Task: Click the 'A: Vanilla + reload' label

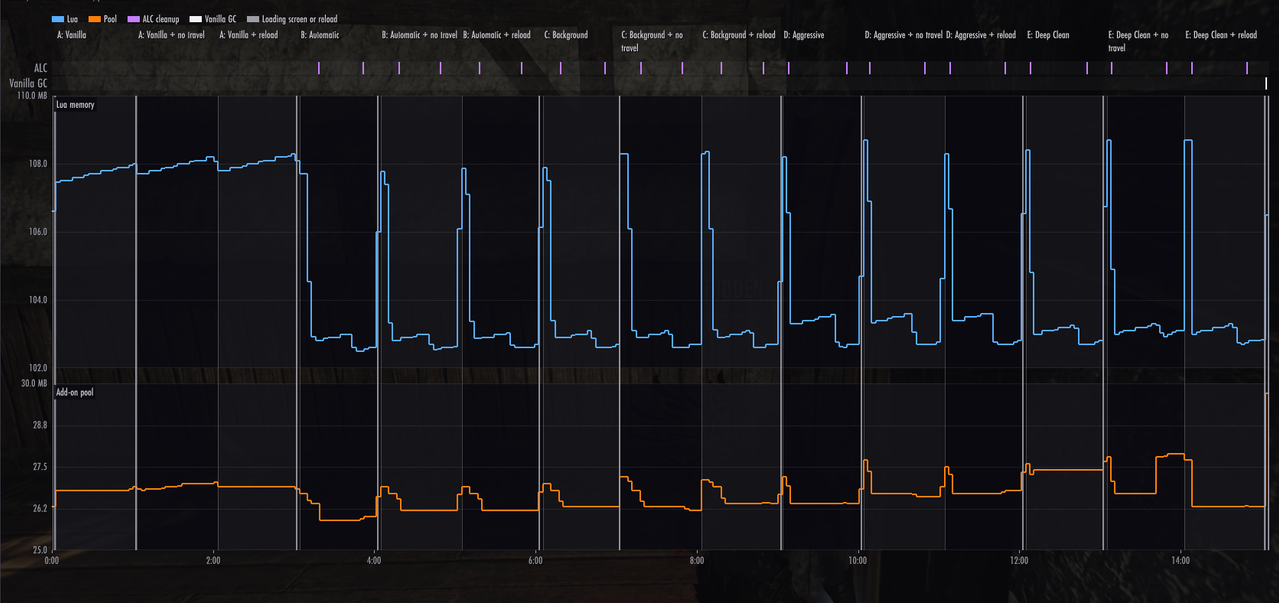Action: click(249, 35)
